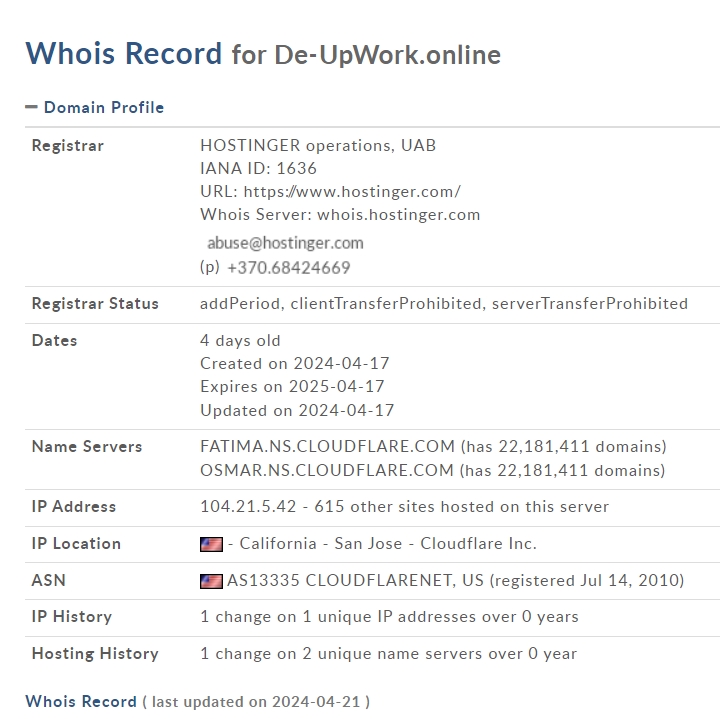
Task: Click the Domain Profile heading
Action: tap(104, 107)
